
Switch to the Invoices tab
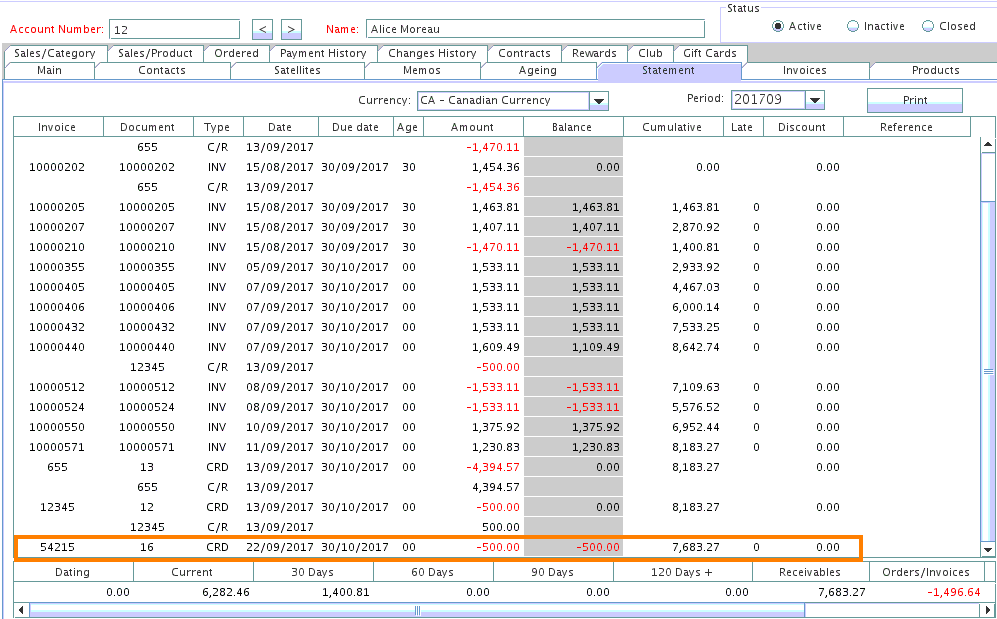click(x=804, y=71)
